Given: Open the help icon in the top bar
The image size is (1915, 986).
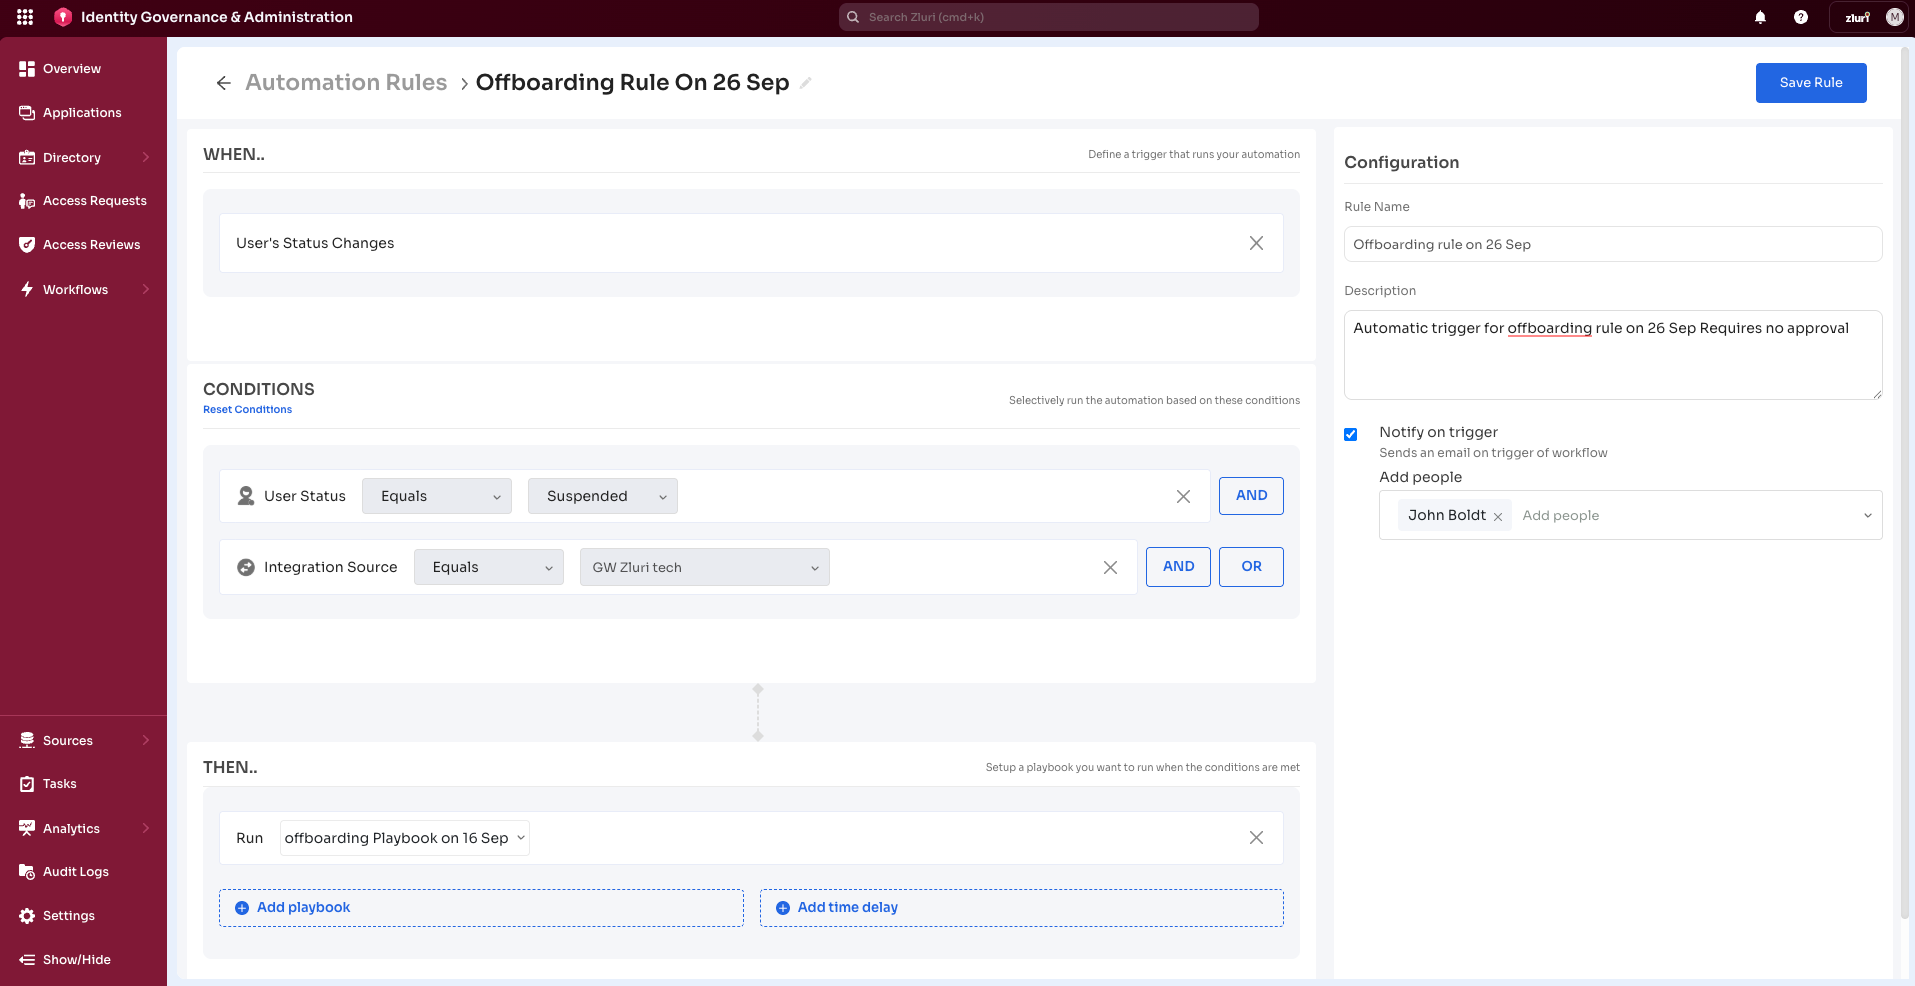Looking at the screenshot, I should (x=1802, y=17).
